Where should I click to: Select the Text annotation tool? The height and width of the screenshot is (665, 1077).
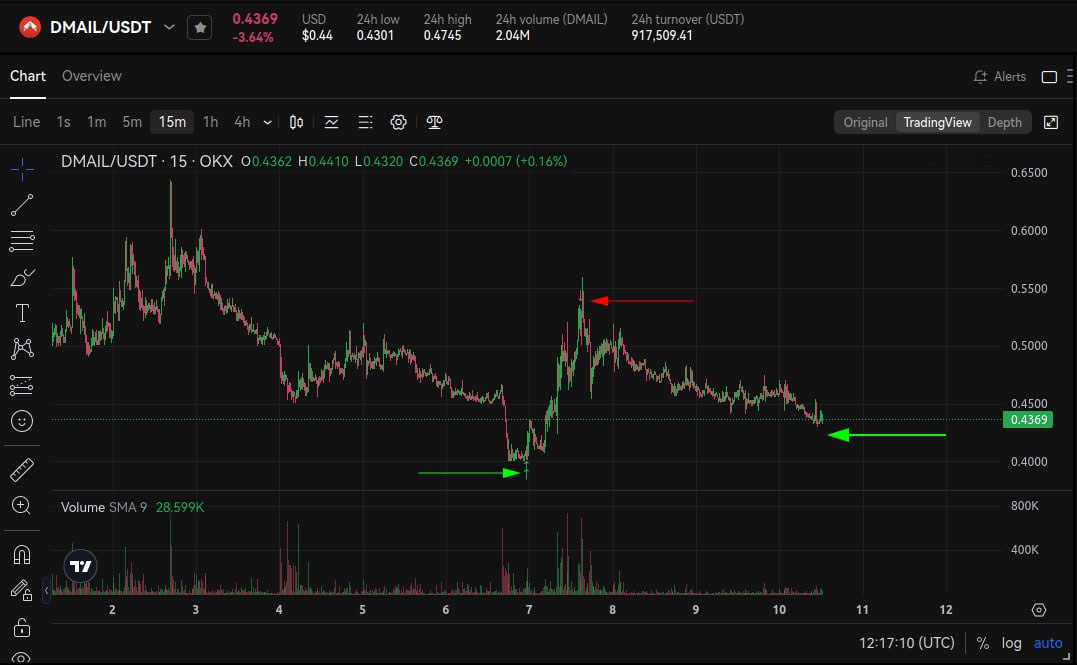22,313
